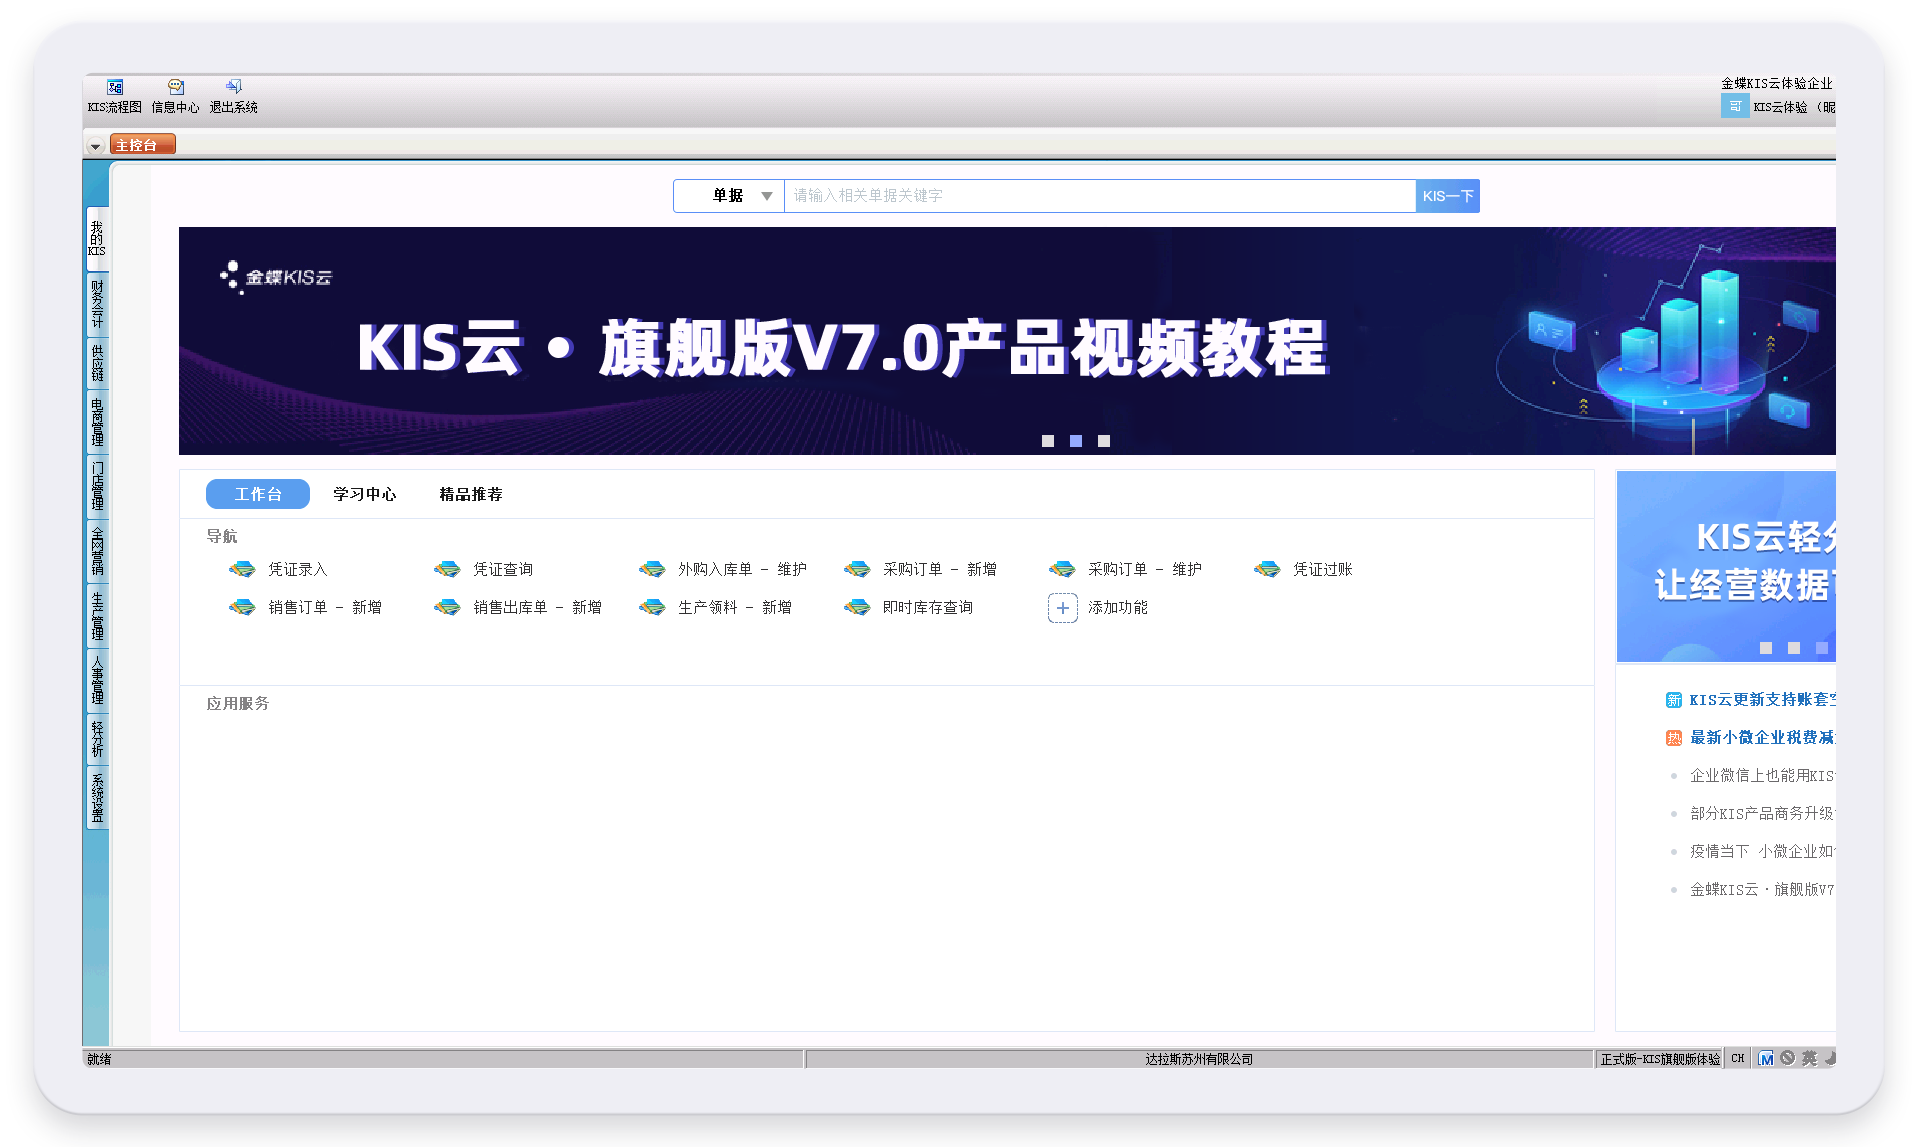1918x1147 pixels.
Task: Click the KIS云体验 user name text
Action: click(x=1780, y=107)
